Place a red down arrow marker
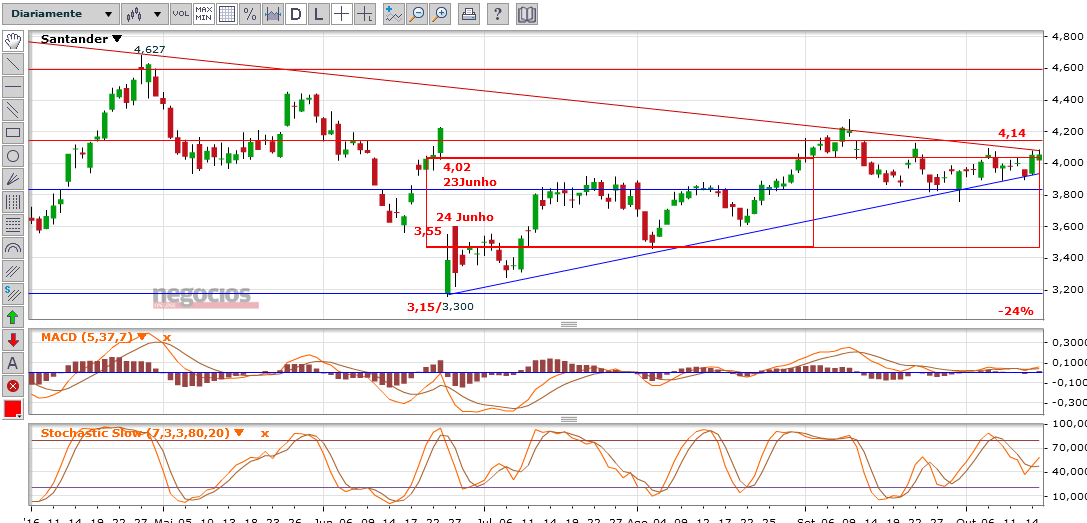 [x=13, y=340]
